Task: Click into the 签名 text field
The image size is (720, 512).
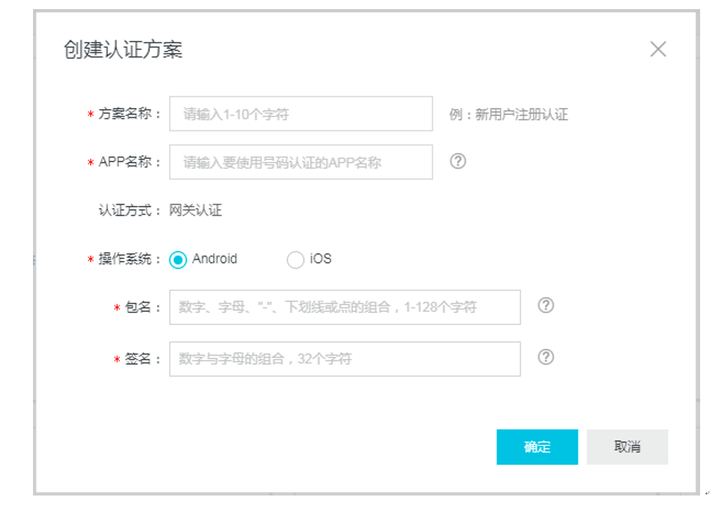Action: tap(345, 358)
